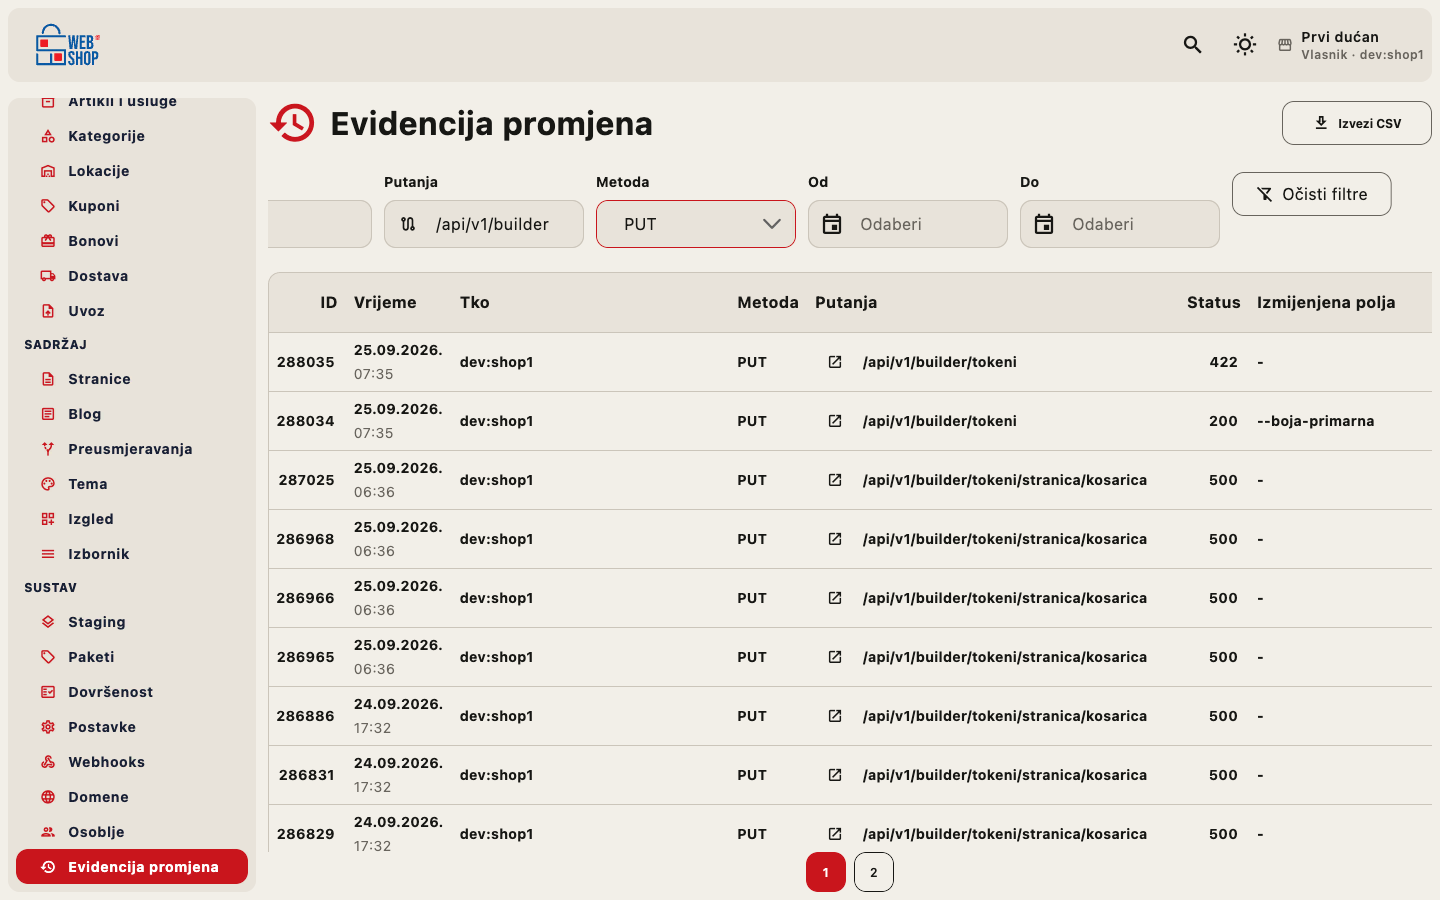The height and width of the screenshot is (900, 1440).
Task: Open the Do date picker field
Action: 1120,224
